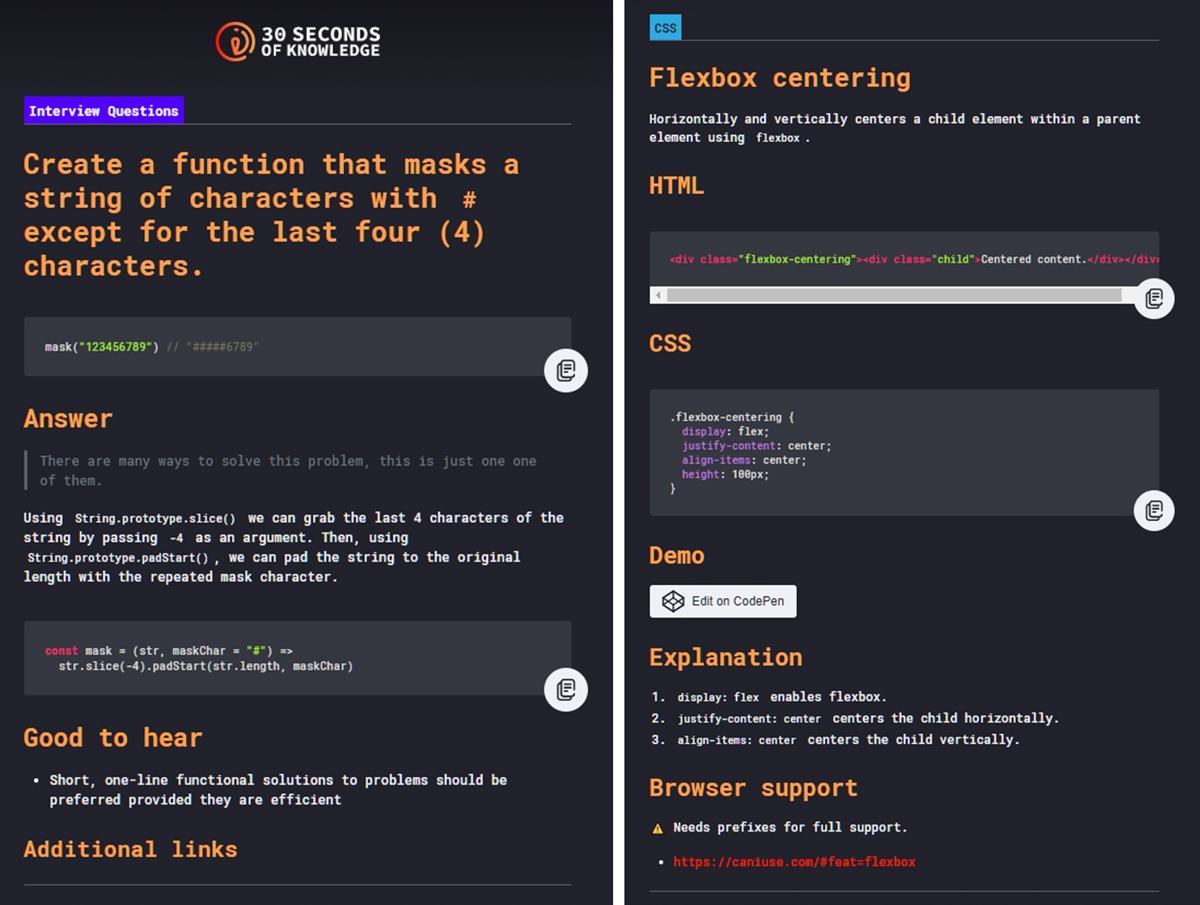Image resolution: width=1200 pixels, height=905 pixels.
Task: Click the HTML code horizontal scrollbar
Action: coord(894,295)
